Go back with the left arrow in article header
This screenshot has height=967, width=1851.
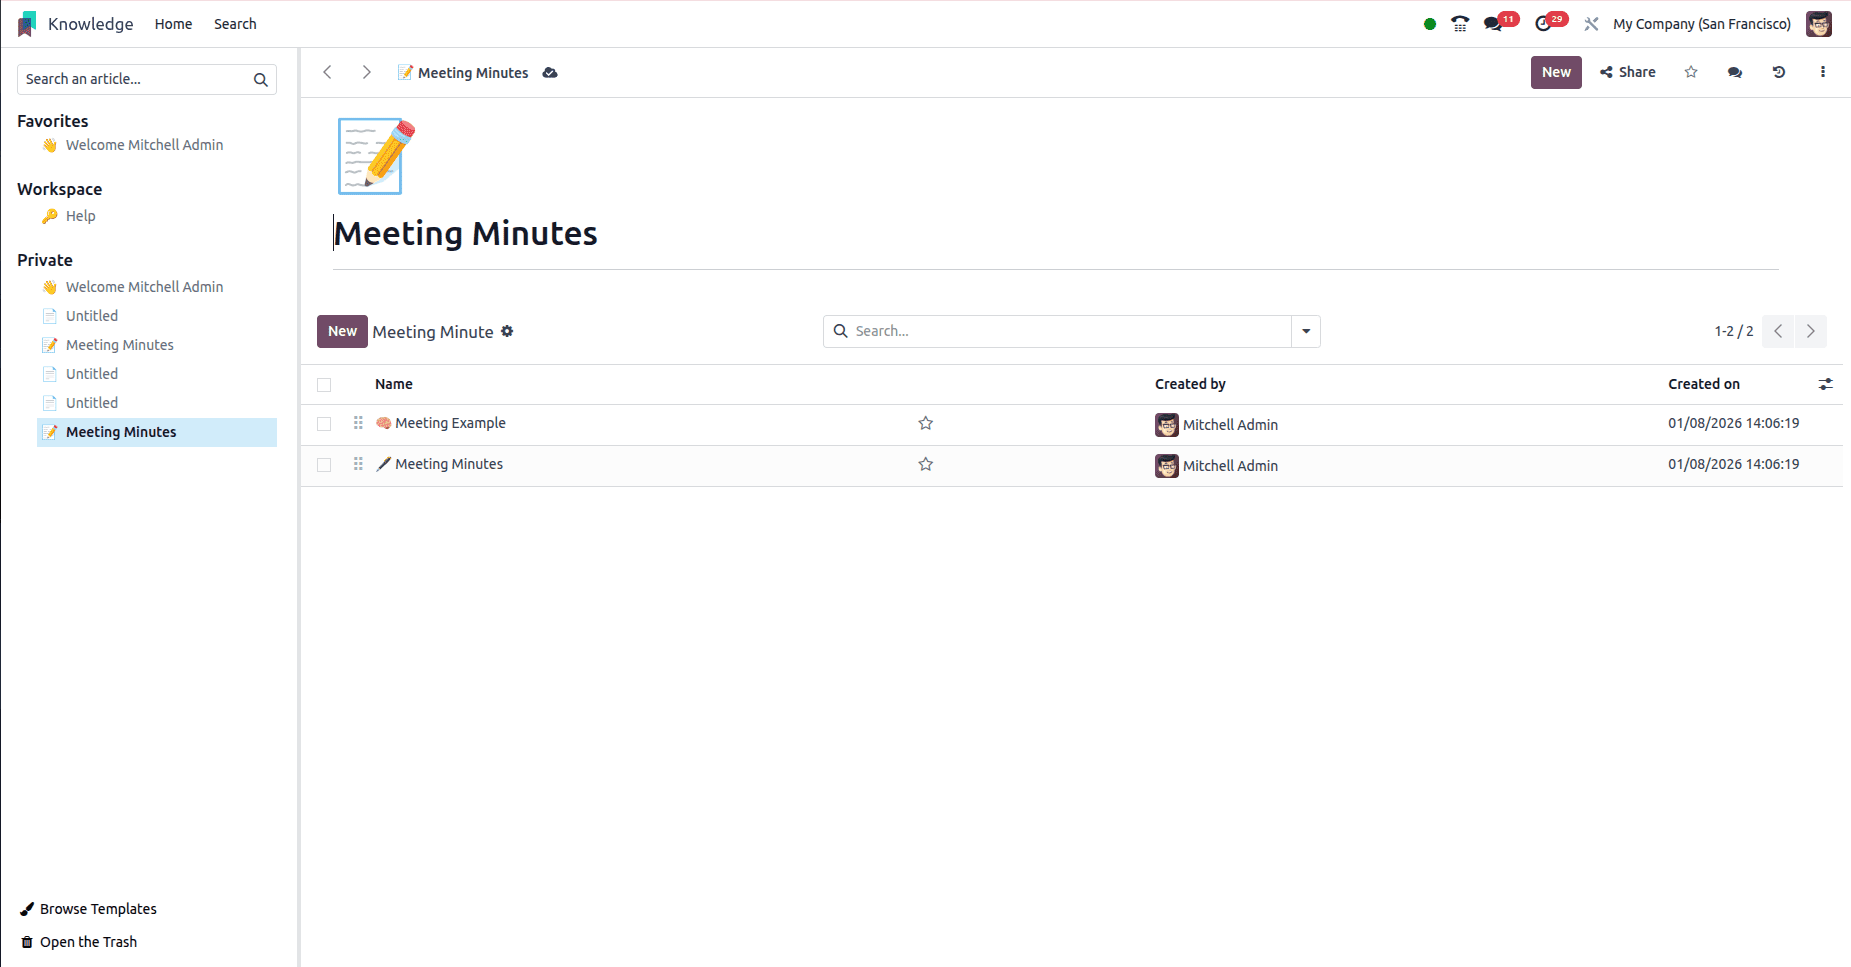point(327,72)
